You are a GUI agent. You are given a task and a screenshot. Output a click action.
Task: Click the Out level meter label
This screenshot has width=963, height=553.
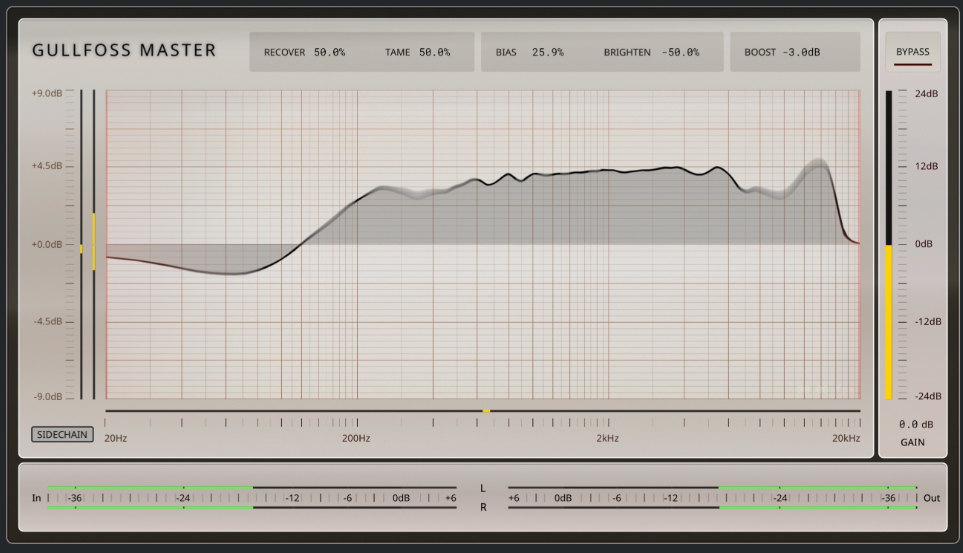[932, 498]
